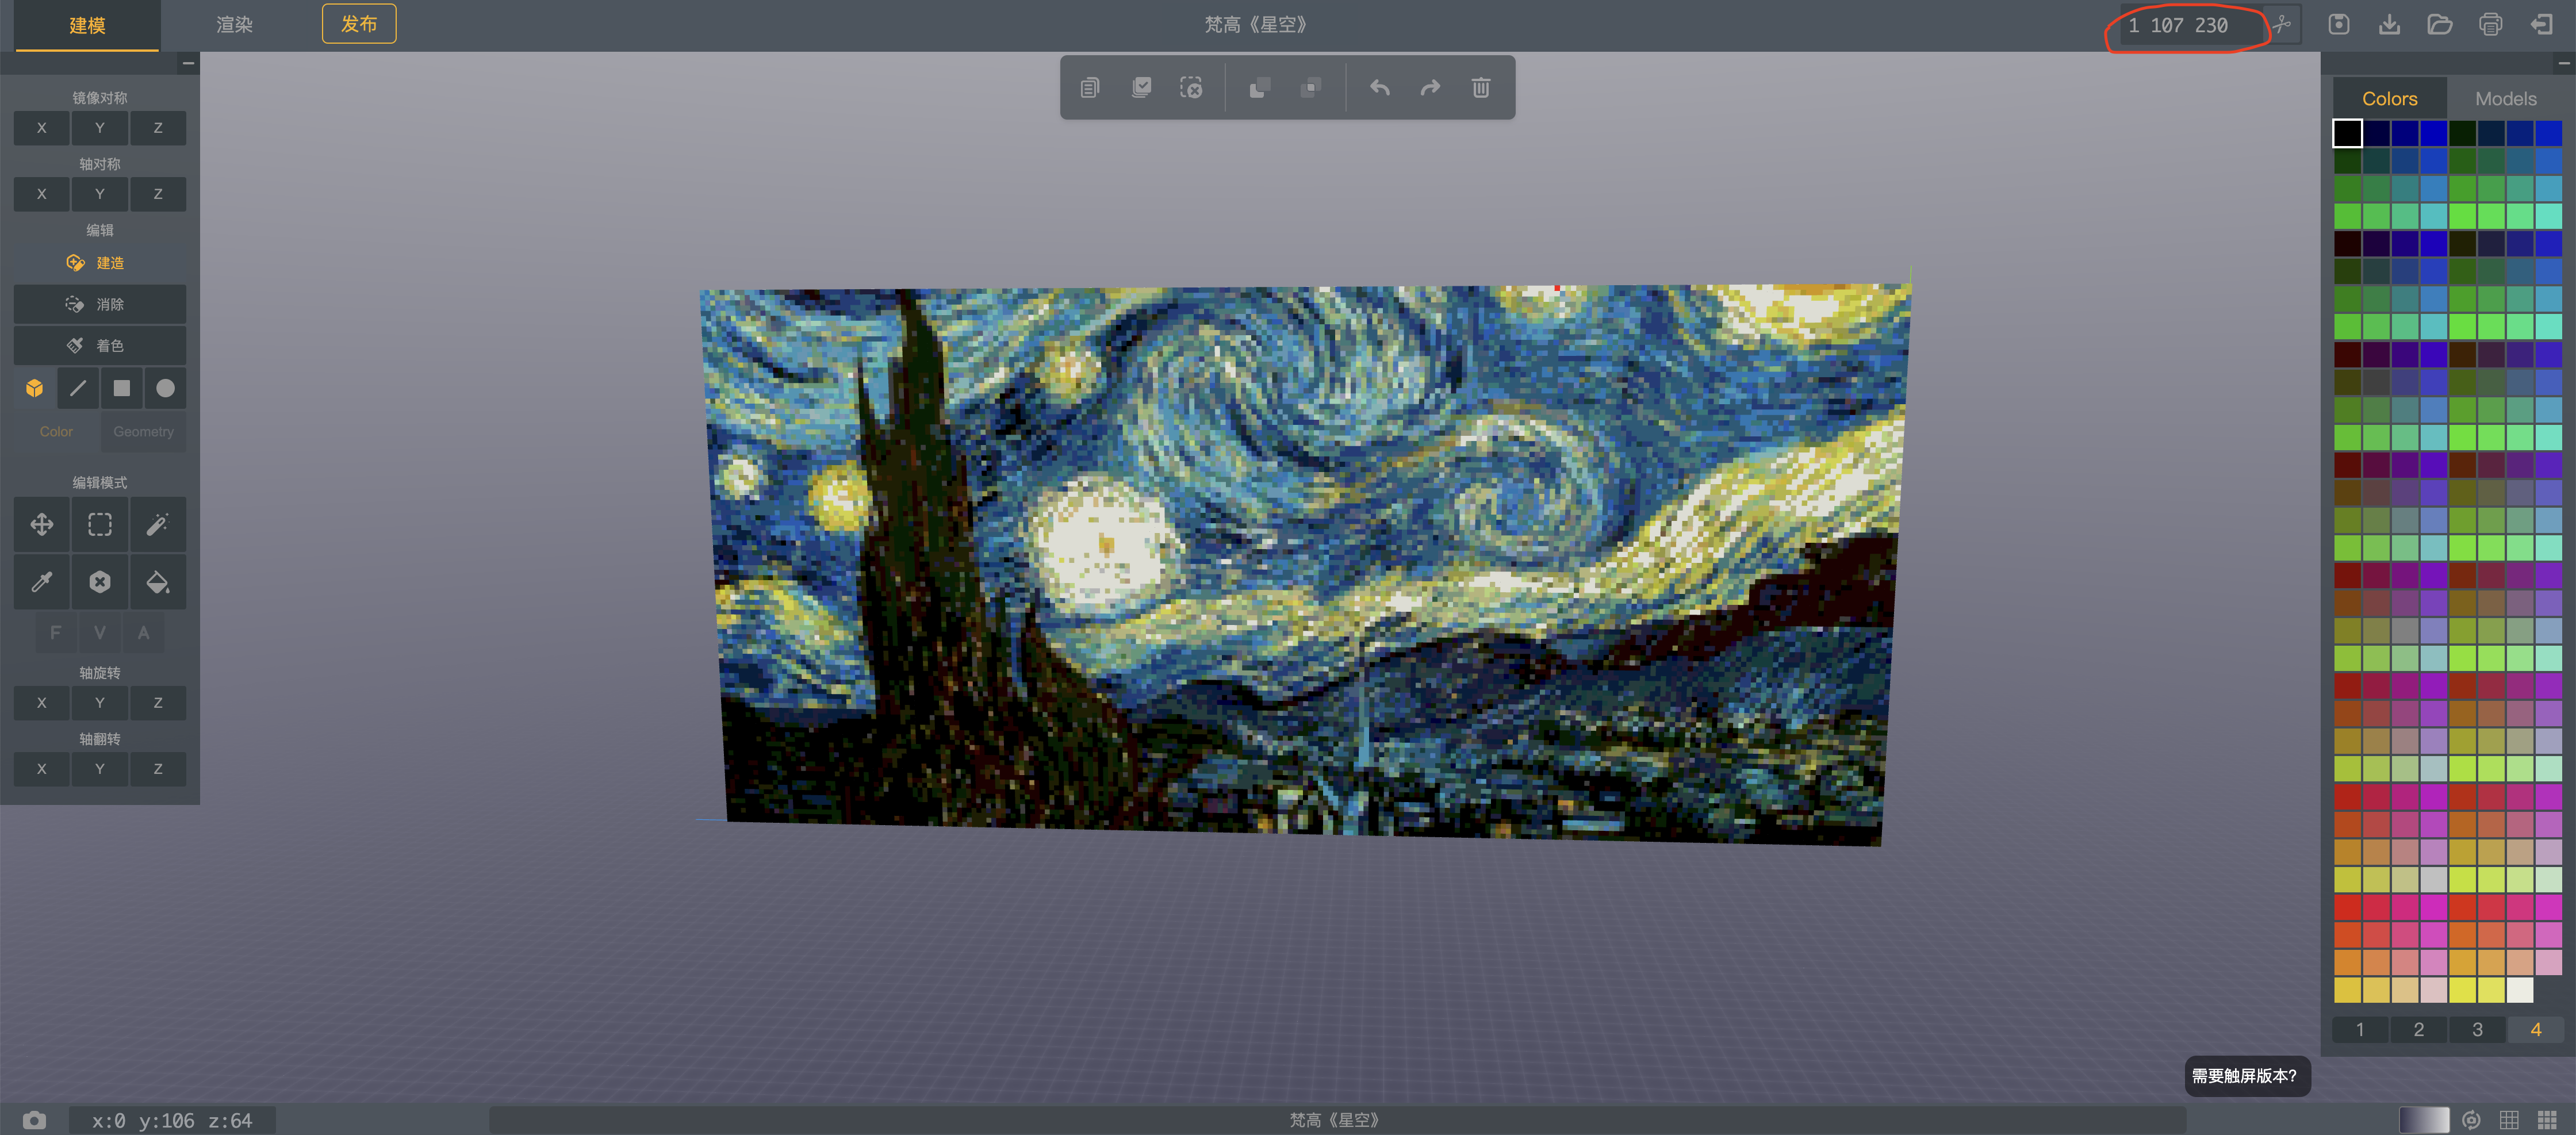Take a screenshot with the camera icon
This screenshot has height=1135, width=2576.
coord(34,1120)
